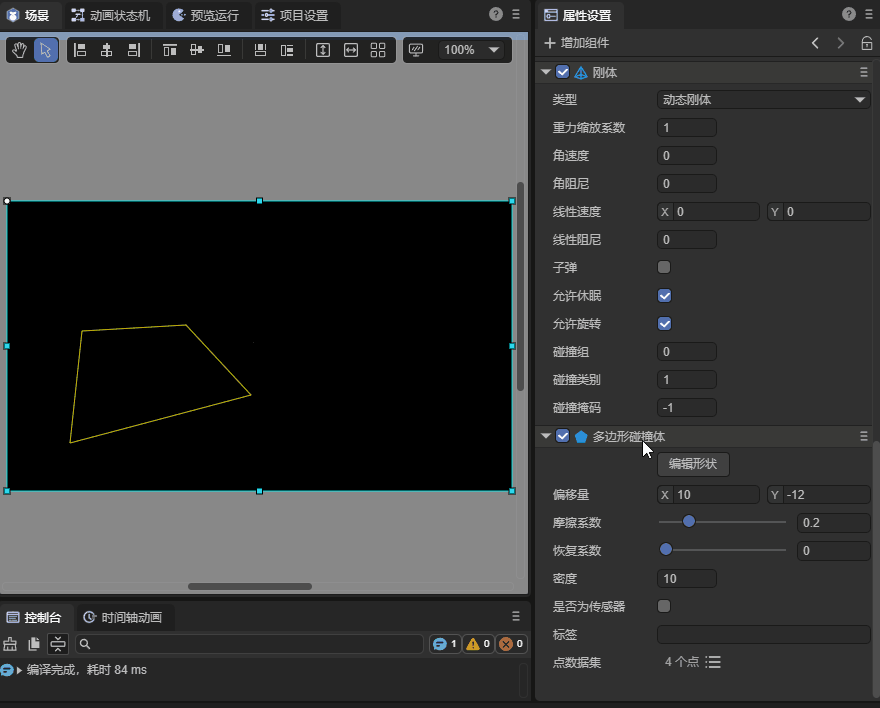The height and width of the screenshot is (708, 880).
Task: Click the align top edges icon
Action: 170,50
